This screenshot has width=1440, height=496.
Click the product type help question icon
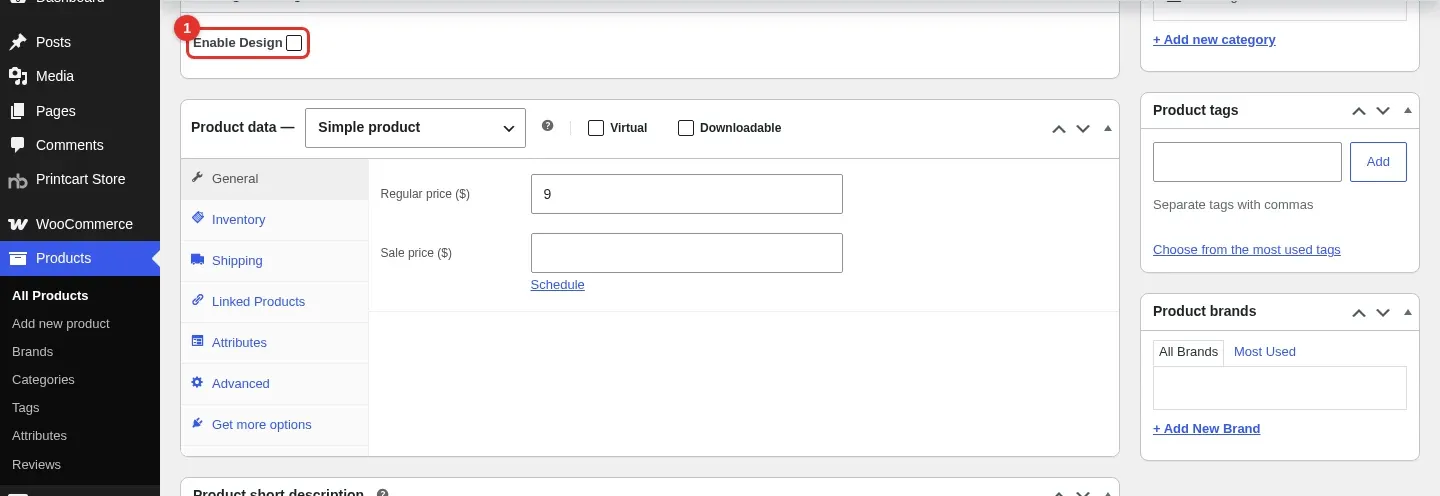click(547, 126)
